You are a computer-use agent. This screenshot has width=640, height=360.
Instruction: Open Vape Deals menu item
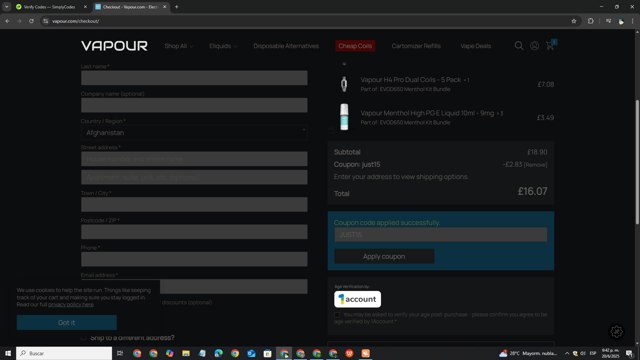click(476, 46)
